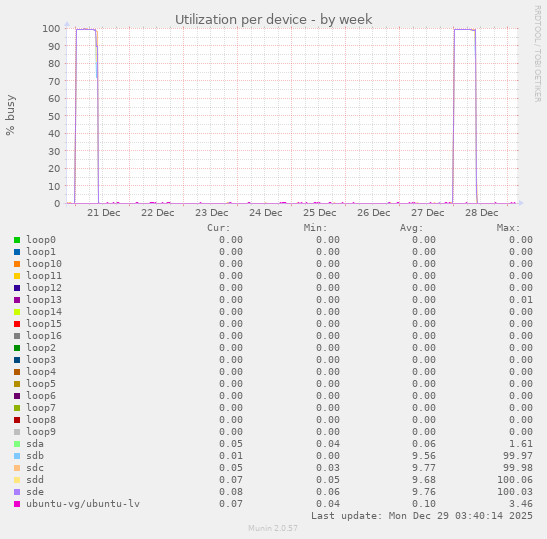
Task: Click the 'Cur:' column header
Action: click(219, 228)
